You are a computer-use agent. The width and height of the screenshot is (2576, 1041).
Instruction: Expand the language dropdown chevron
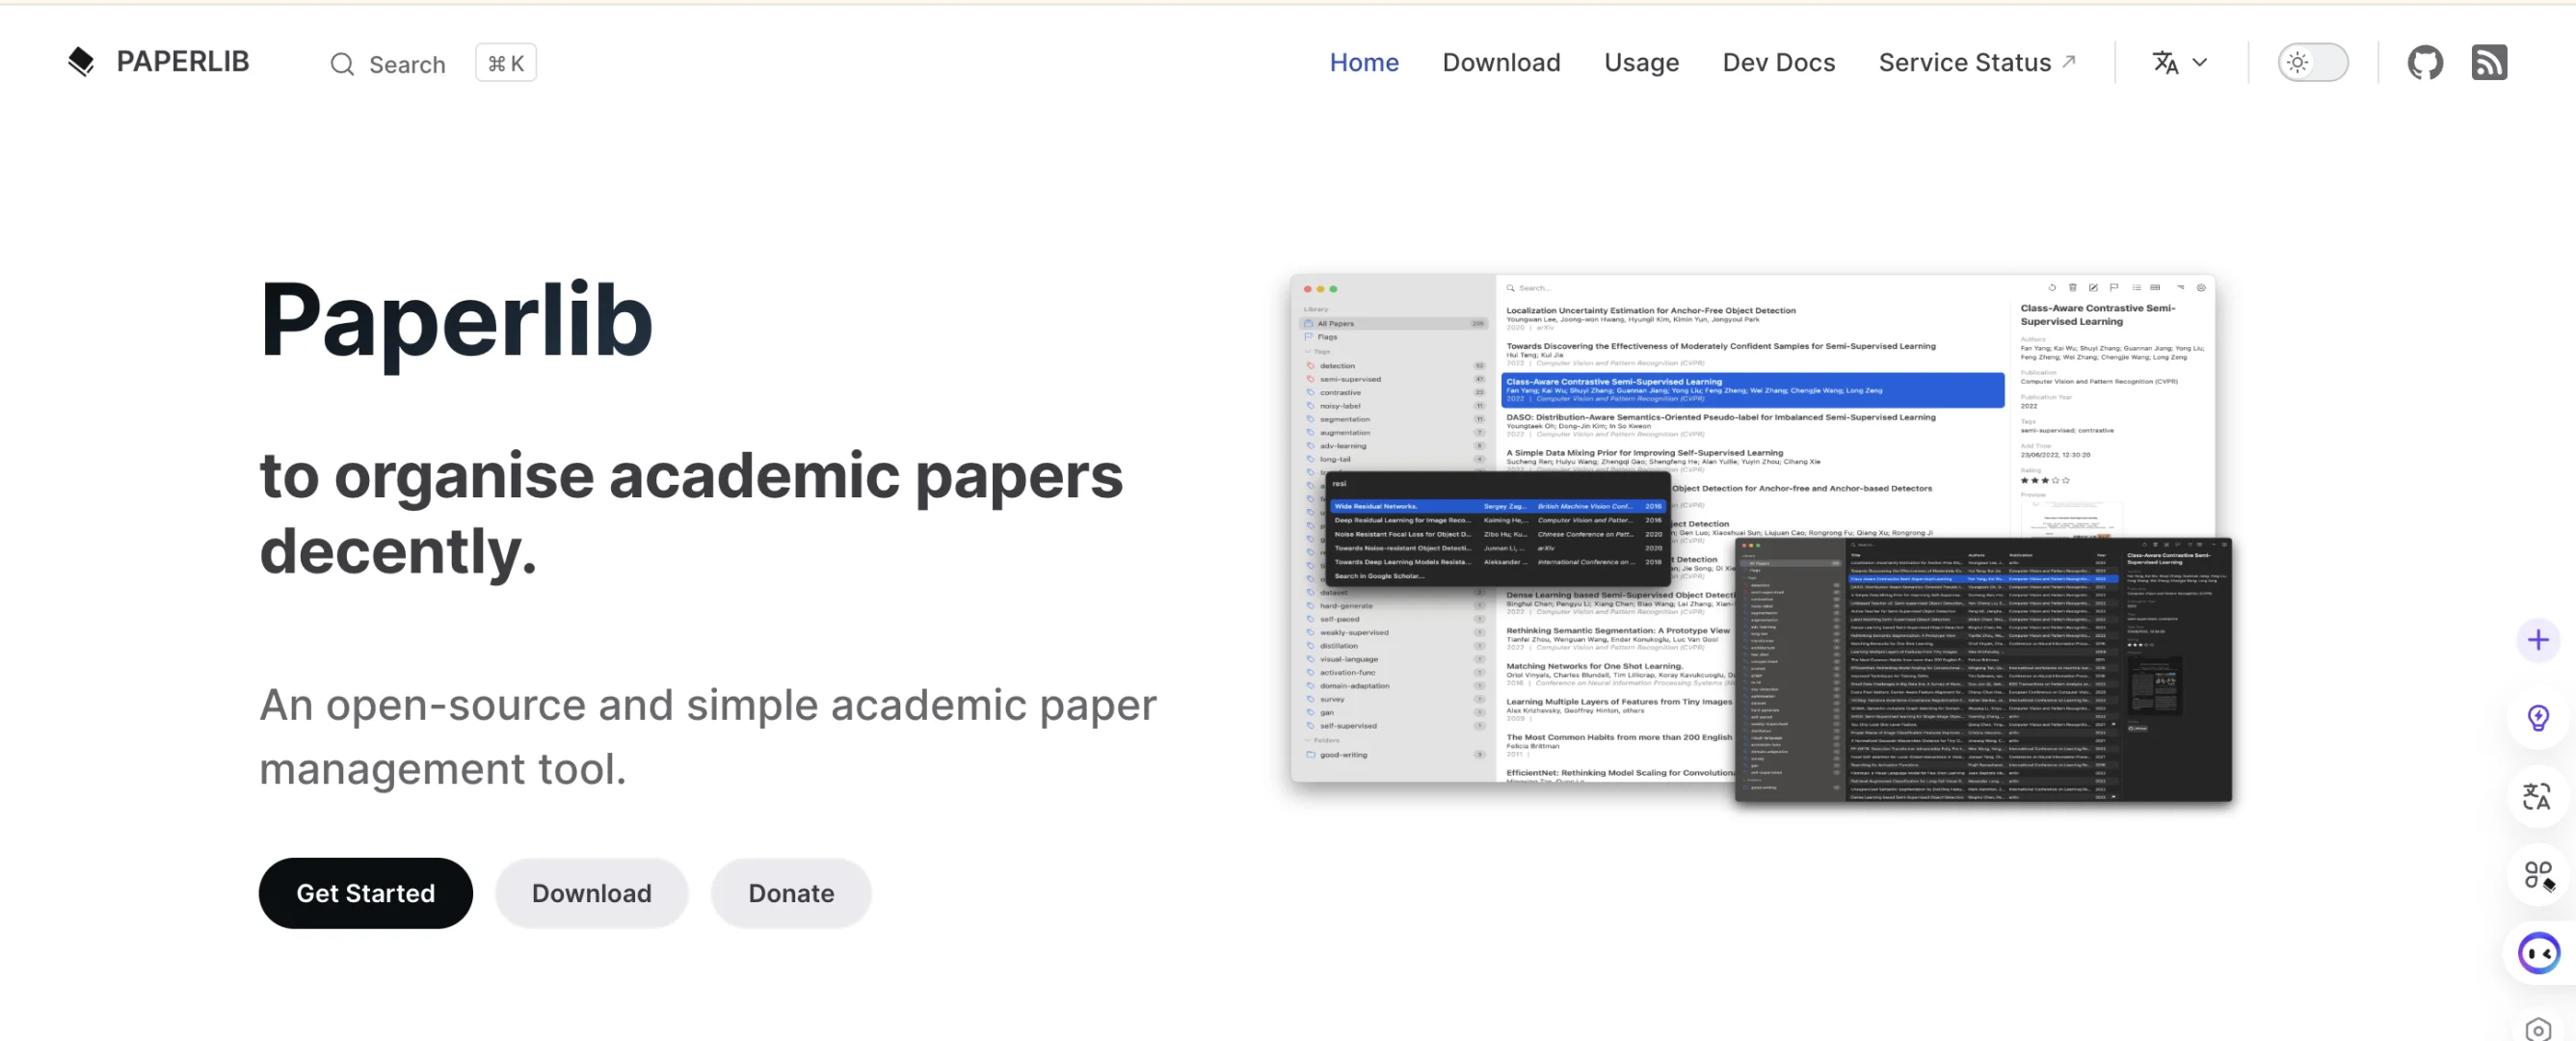(x=2199, y=62)
